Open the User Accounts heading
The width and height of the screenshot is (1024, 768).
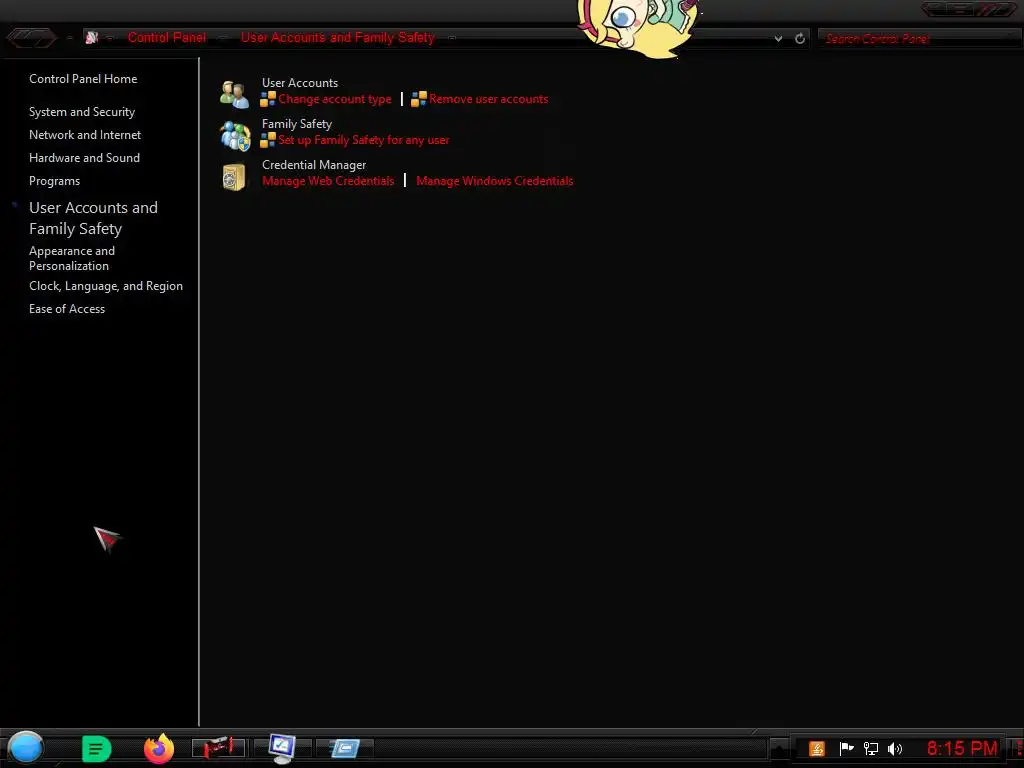pyautogui.click(x=300, y=83)
